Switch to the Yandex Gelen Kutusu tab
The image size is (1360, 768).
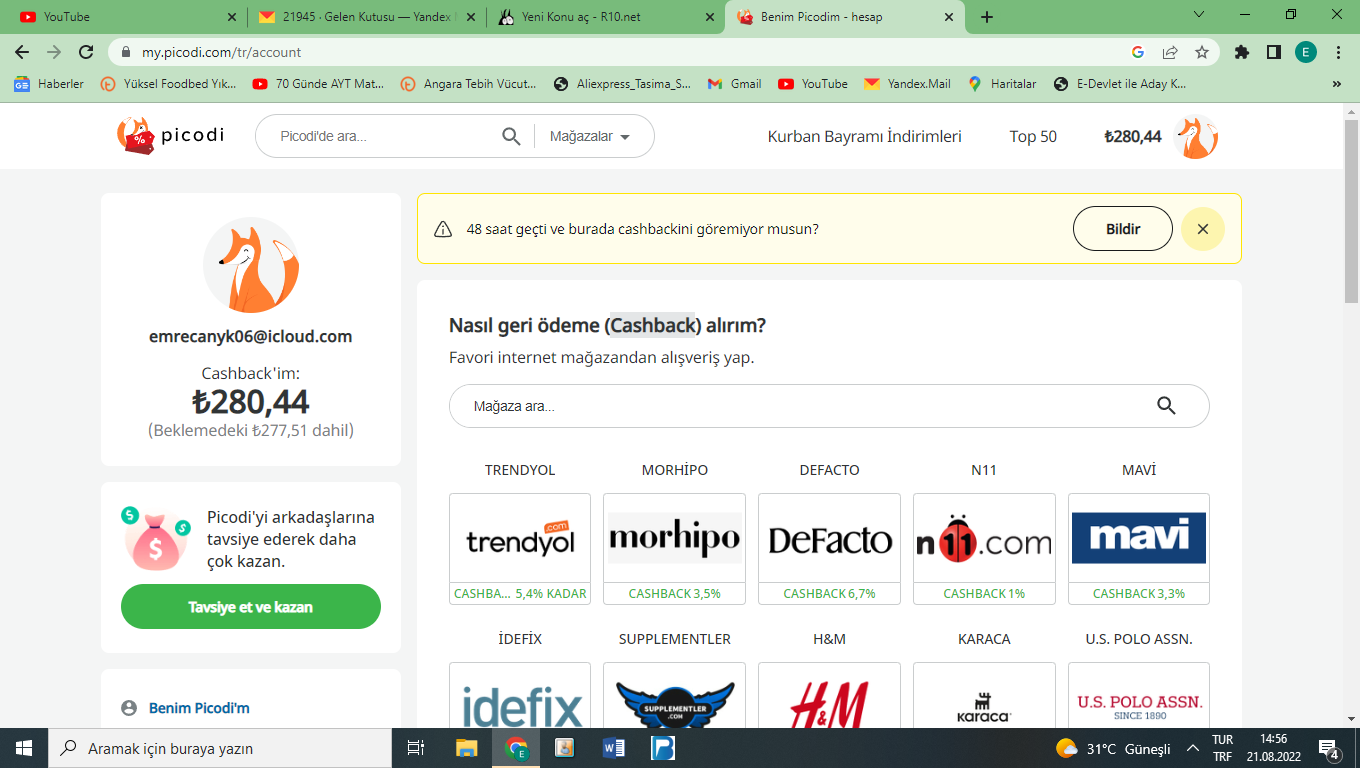366,17
